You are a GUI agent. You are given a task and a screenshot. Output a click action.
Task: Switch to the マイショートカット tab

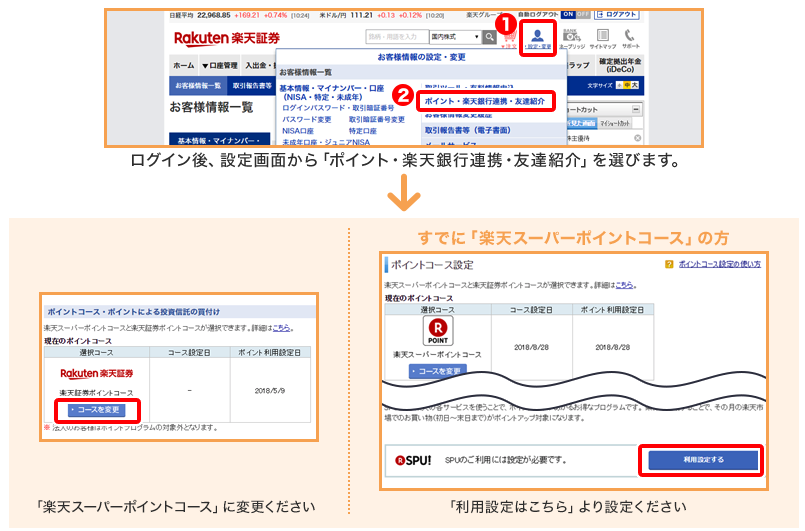point(615,123)
